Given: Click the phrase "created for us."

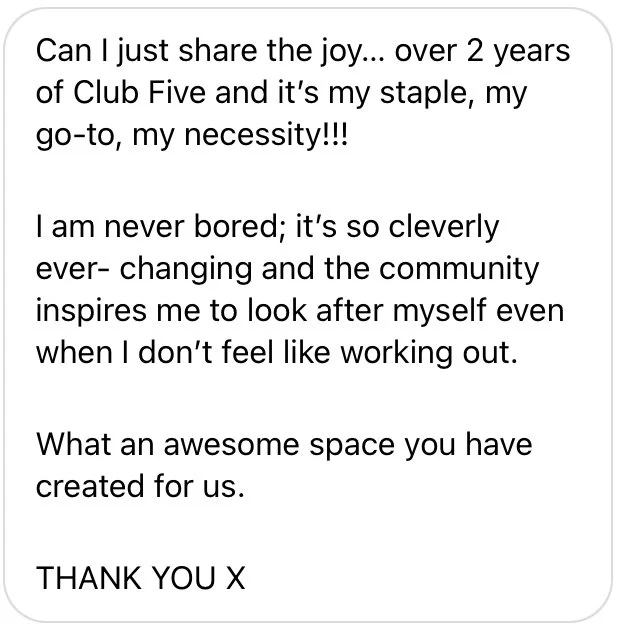Looking at the screenshot, I should pyautogui.click(x=140, y=487).
